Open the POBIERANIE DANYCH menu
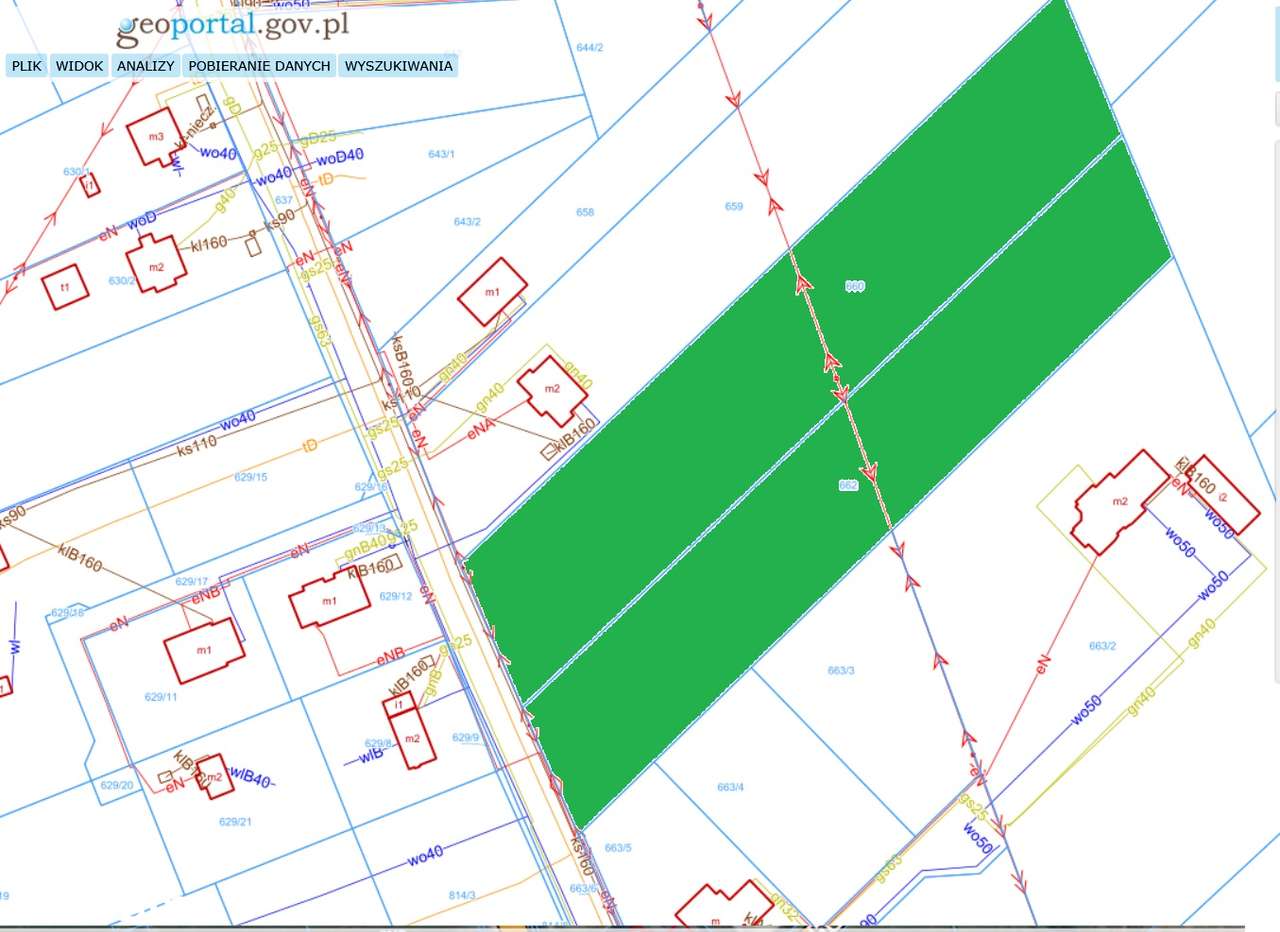 (258, 66)
